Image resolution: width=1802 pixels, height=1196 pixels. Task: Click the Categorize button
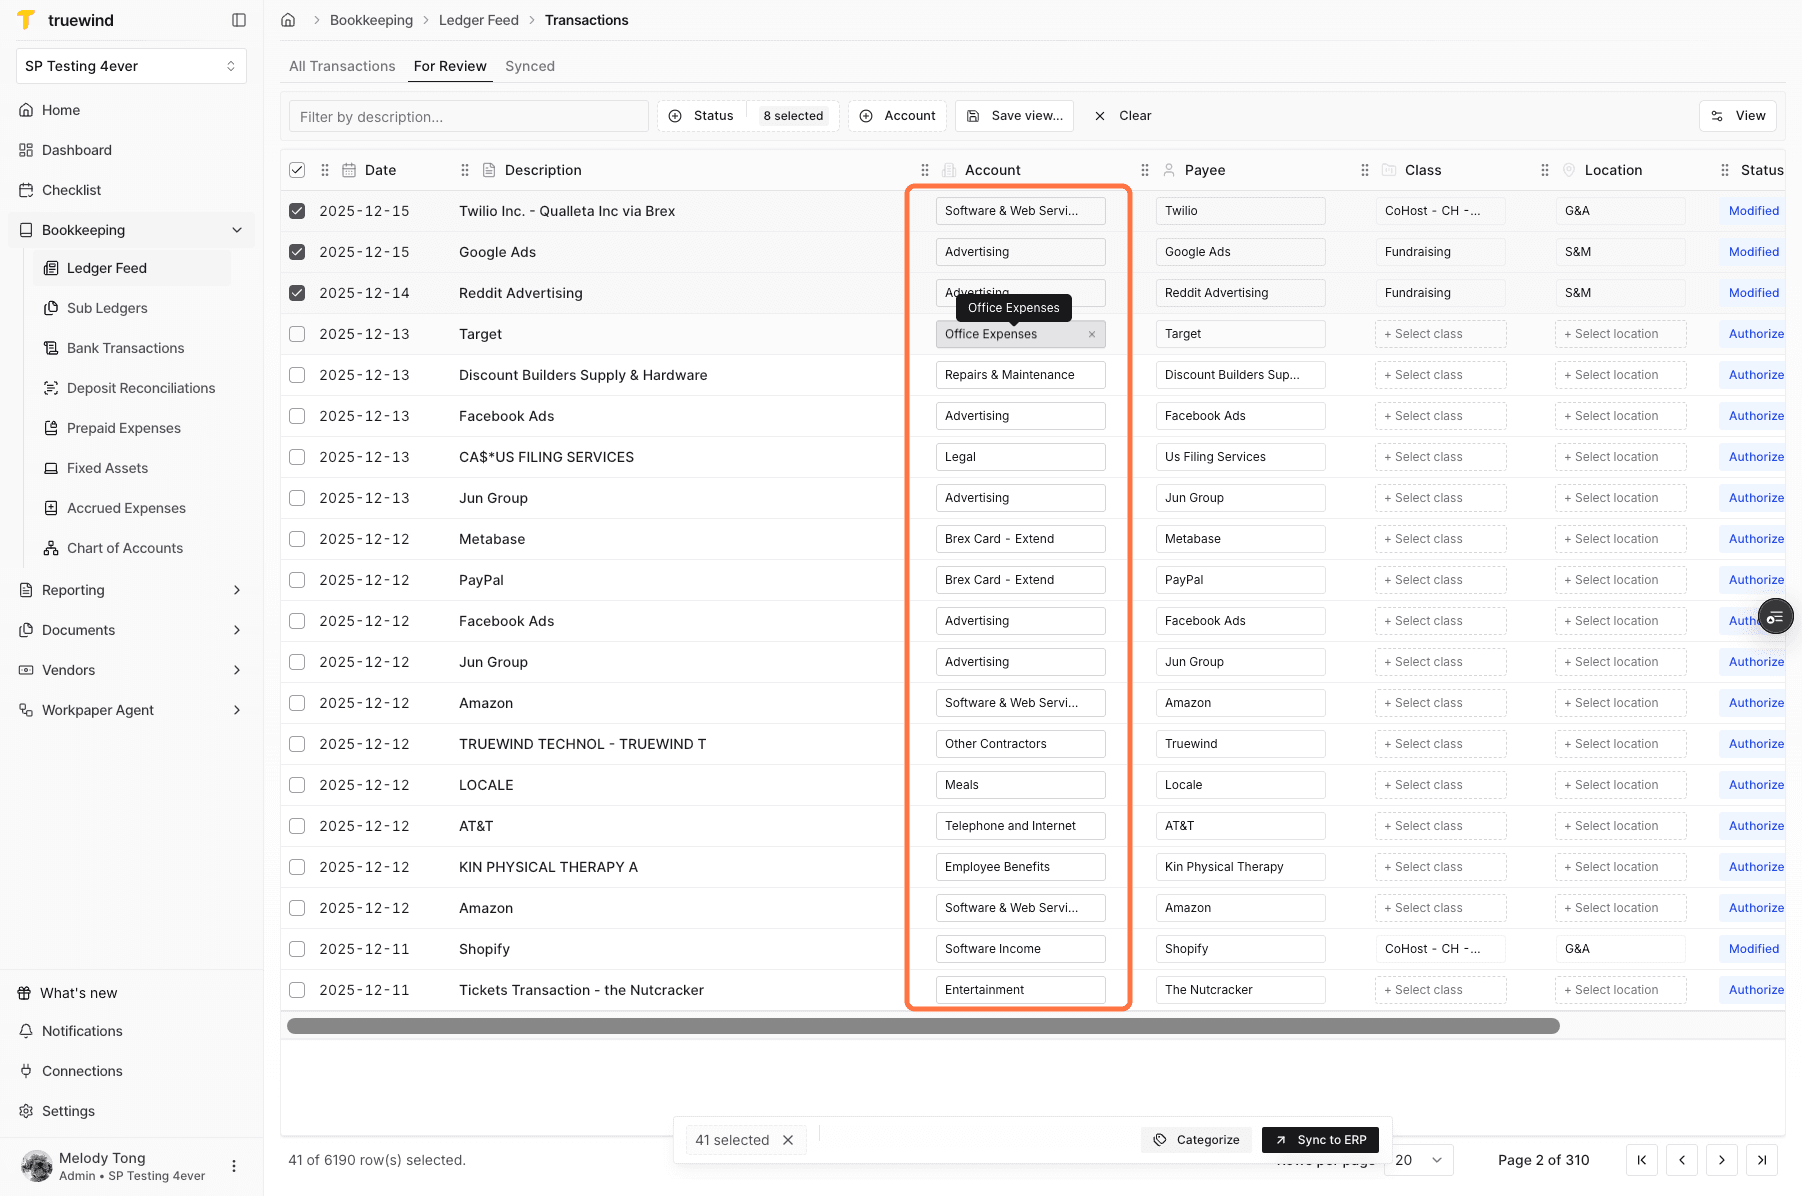(1196, 1140)
